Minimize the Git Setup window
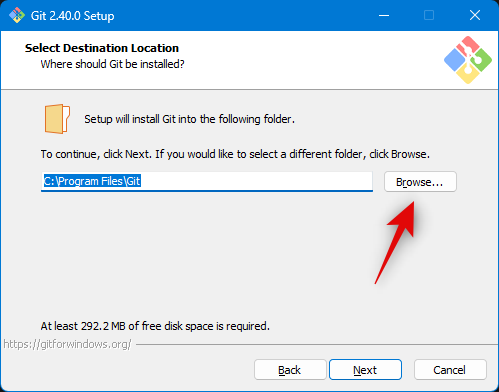Image resolution: width=499 pixels, height=392 pixels. tap(384, 15)
